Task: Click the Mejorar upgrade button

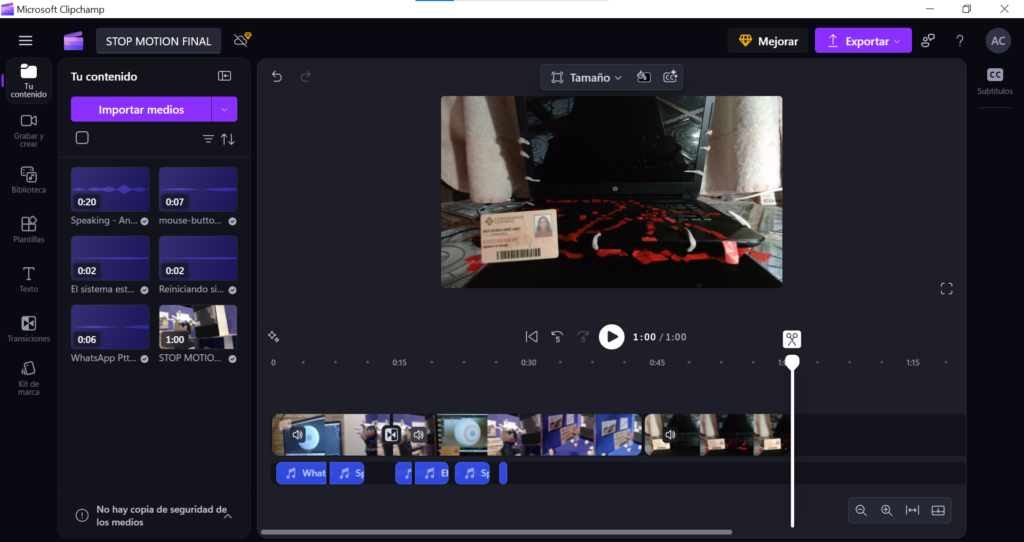Action: click(x=768, y=41)
